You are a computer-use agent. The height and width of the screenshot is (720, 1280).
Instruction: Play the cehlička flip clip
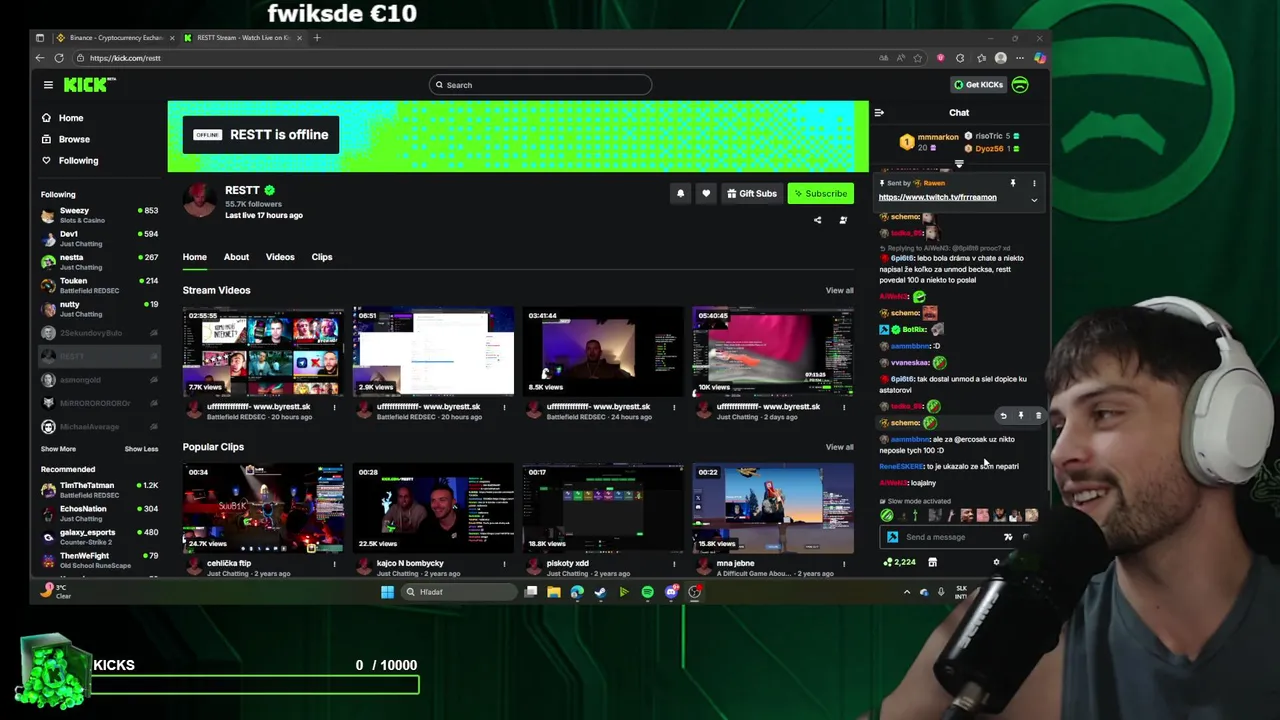pyautogui.click(x=263, y=508)
